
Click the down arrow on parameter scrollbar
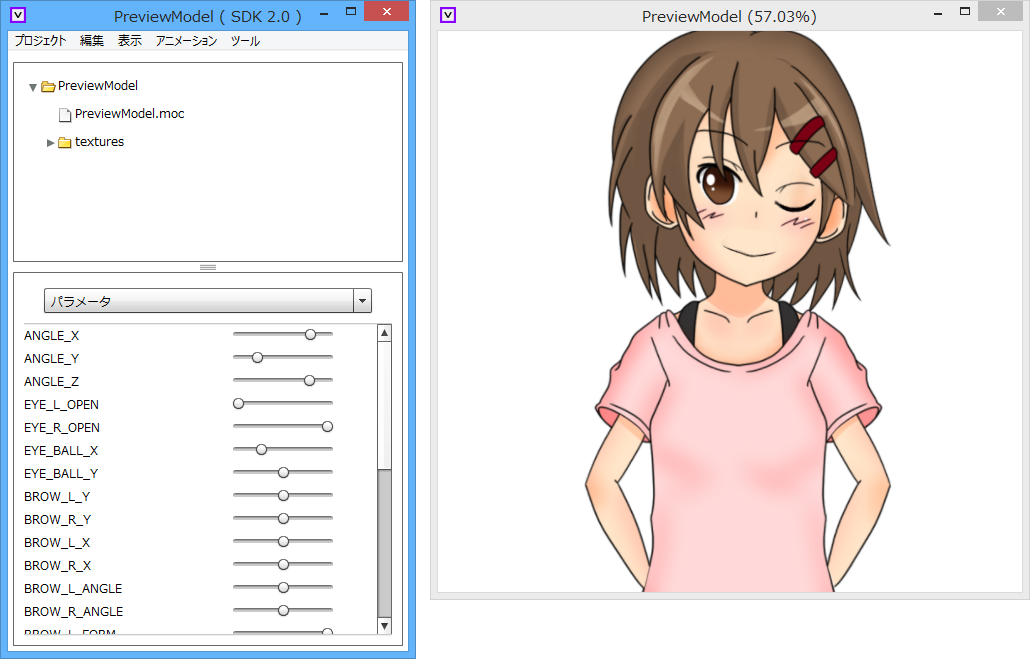[384, 626]
